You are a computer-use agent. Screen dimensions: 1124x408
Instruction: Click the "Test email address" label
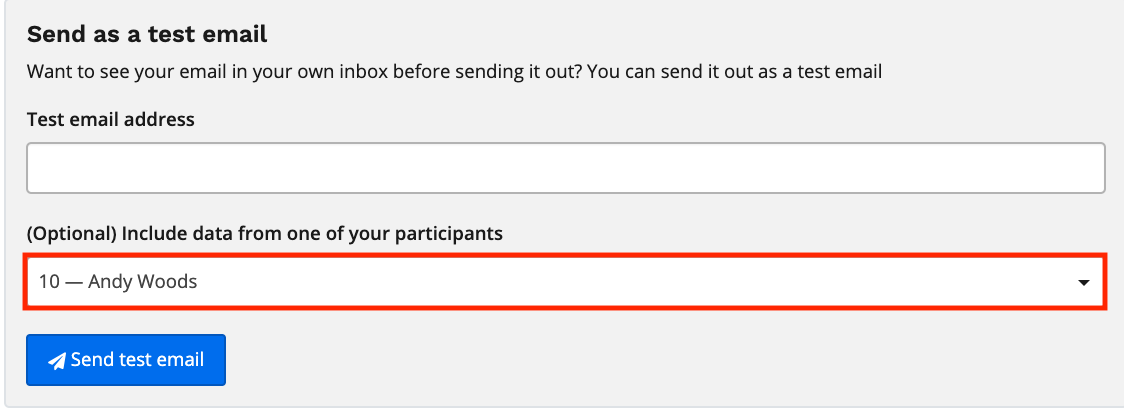pos(111,120)
